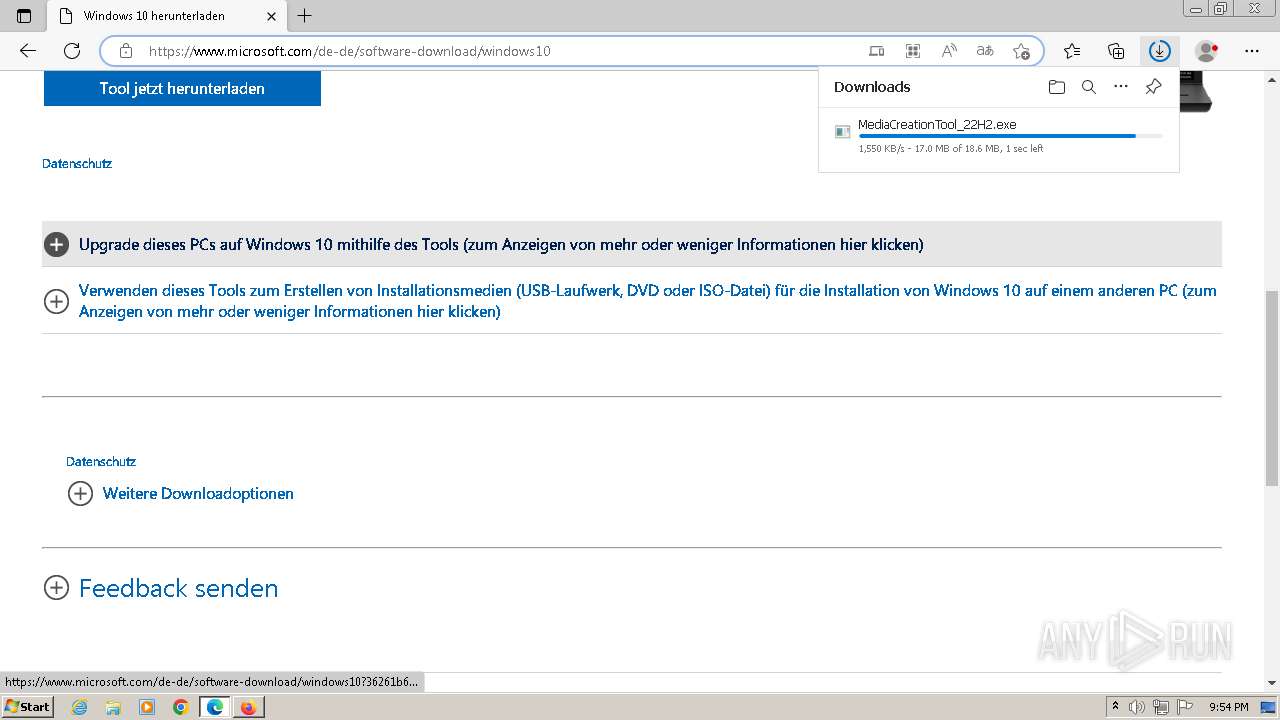Screen dimensions: 1280x720
Task: Open more options in Downloads panel
Action: tap(1121, 87)
